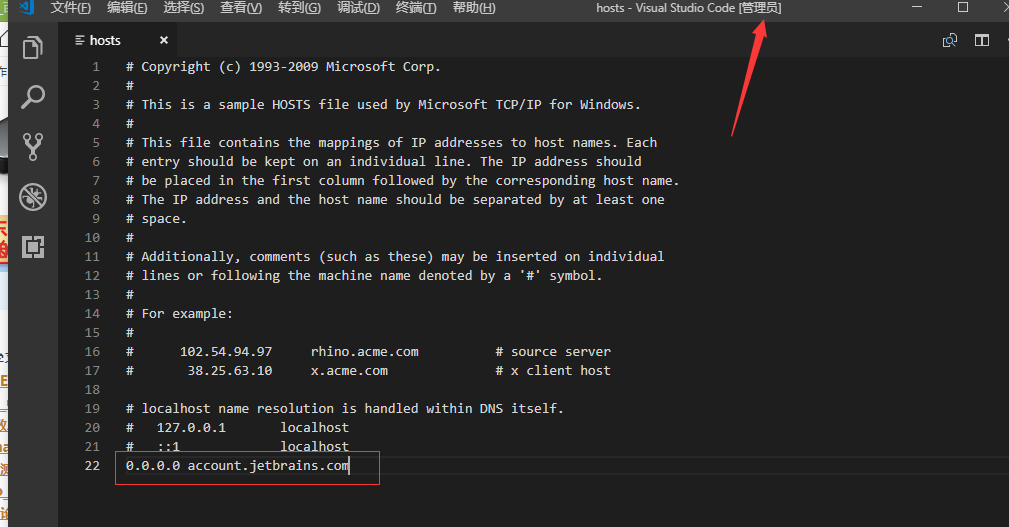The image size is (1009, 527).
Task: Open the 文件(F) menu
Action: tap(71, 8)
